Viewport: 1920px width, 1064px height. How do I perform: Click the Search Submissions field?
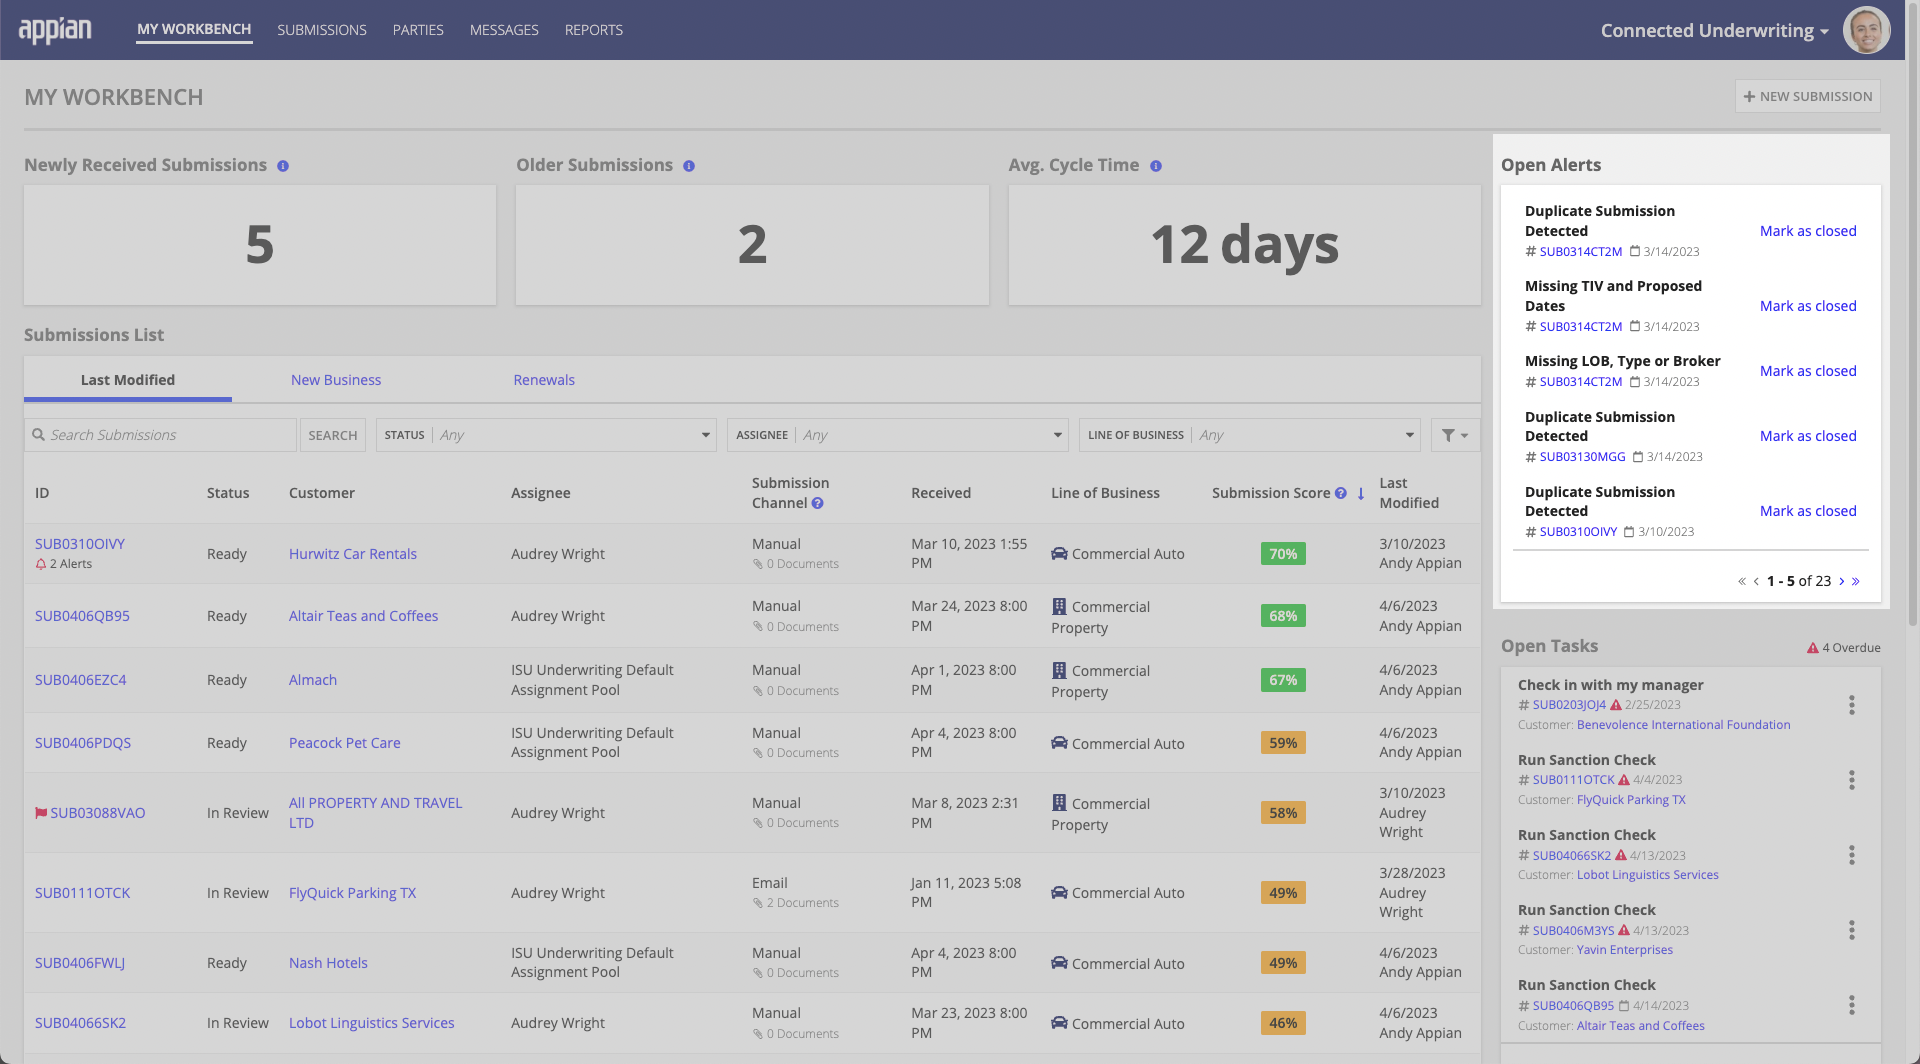click(160, 435)
